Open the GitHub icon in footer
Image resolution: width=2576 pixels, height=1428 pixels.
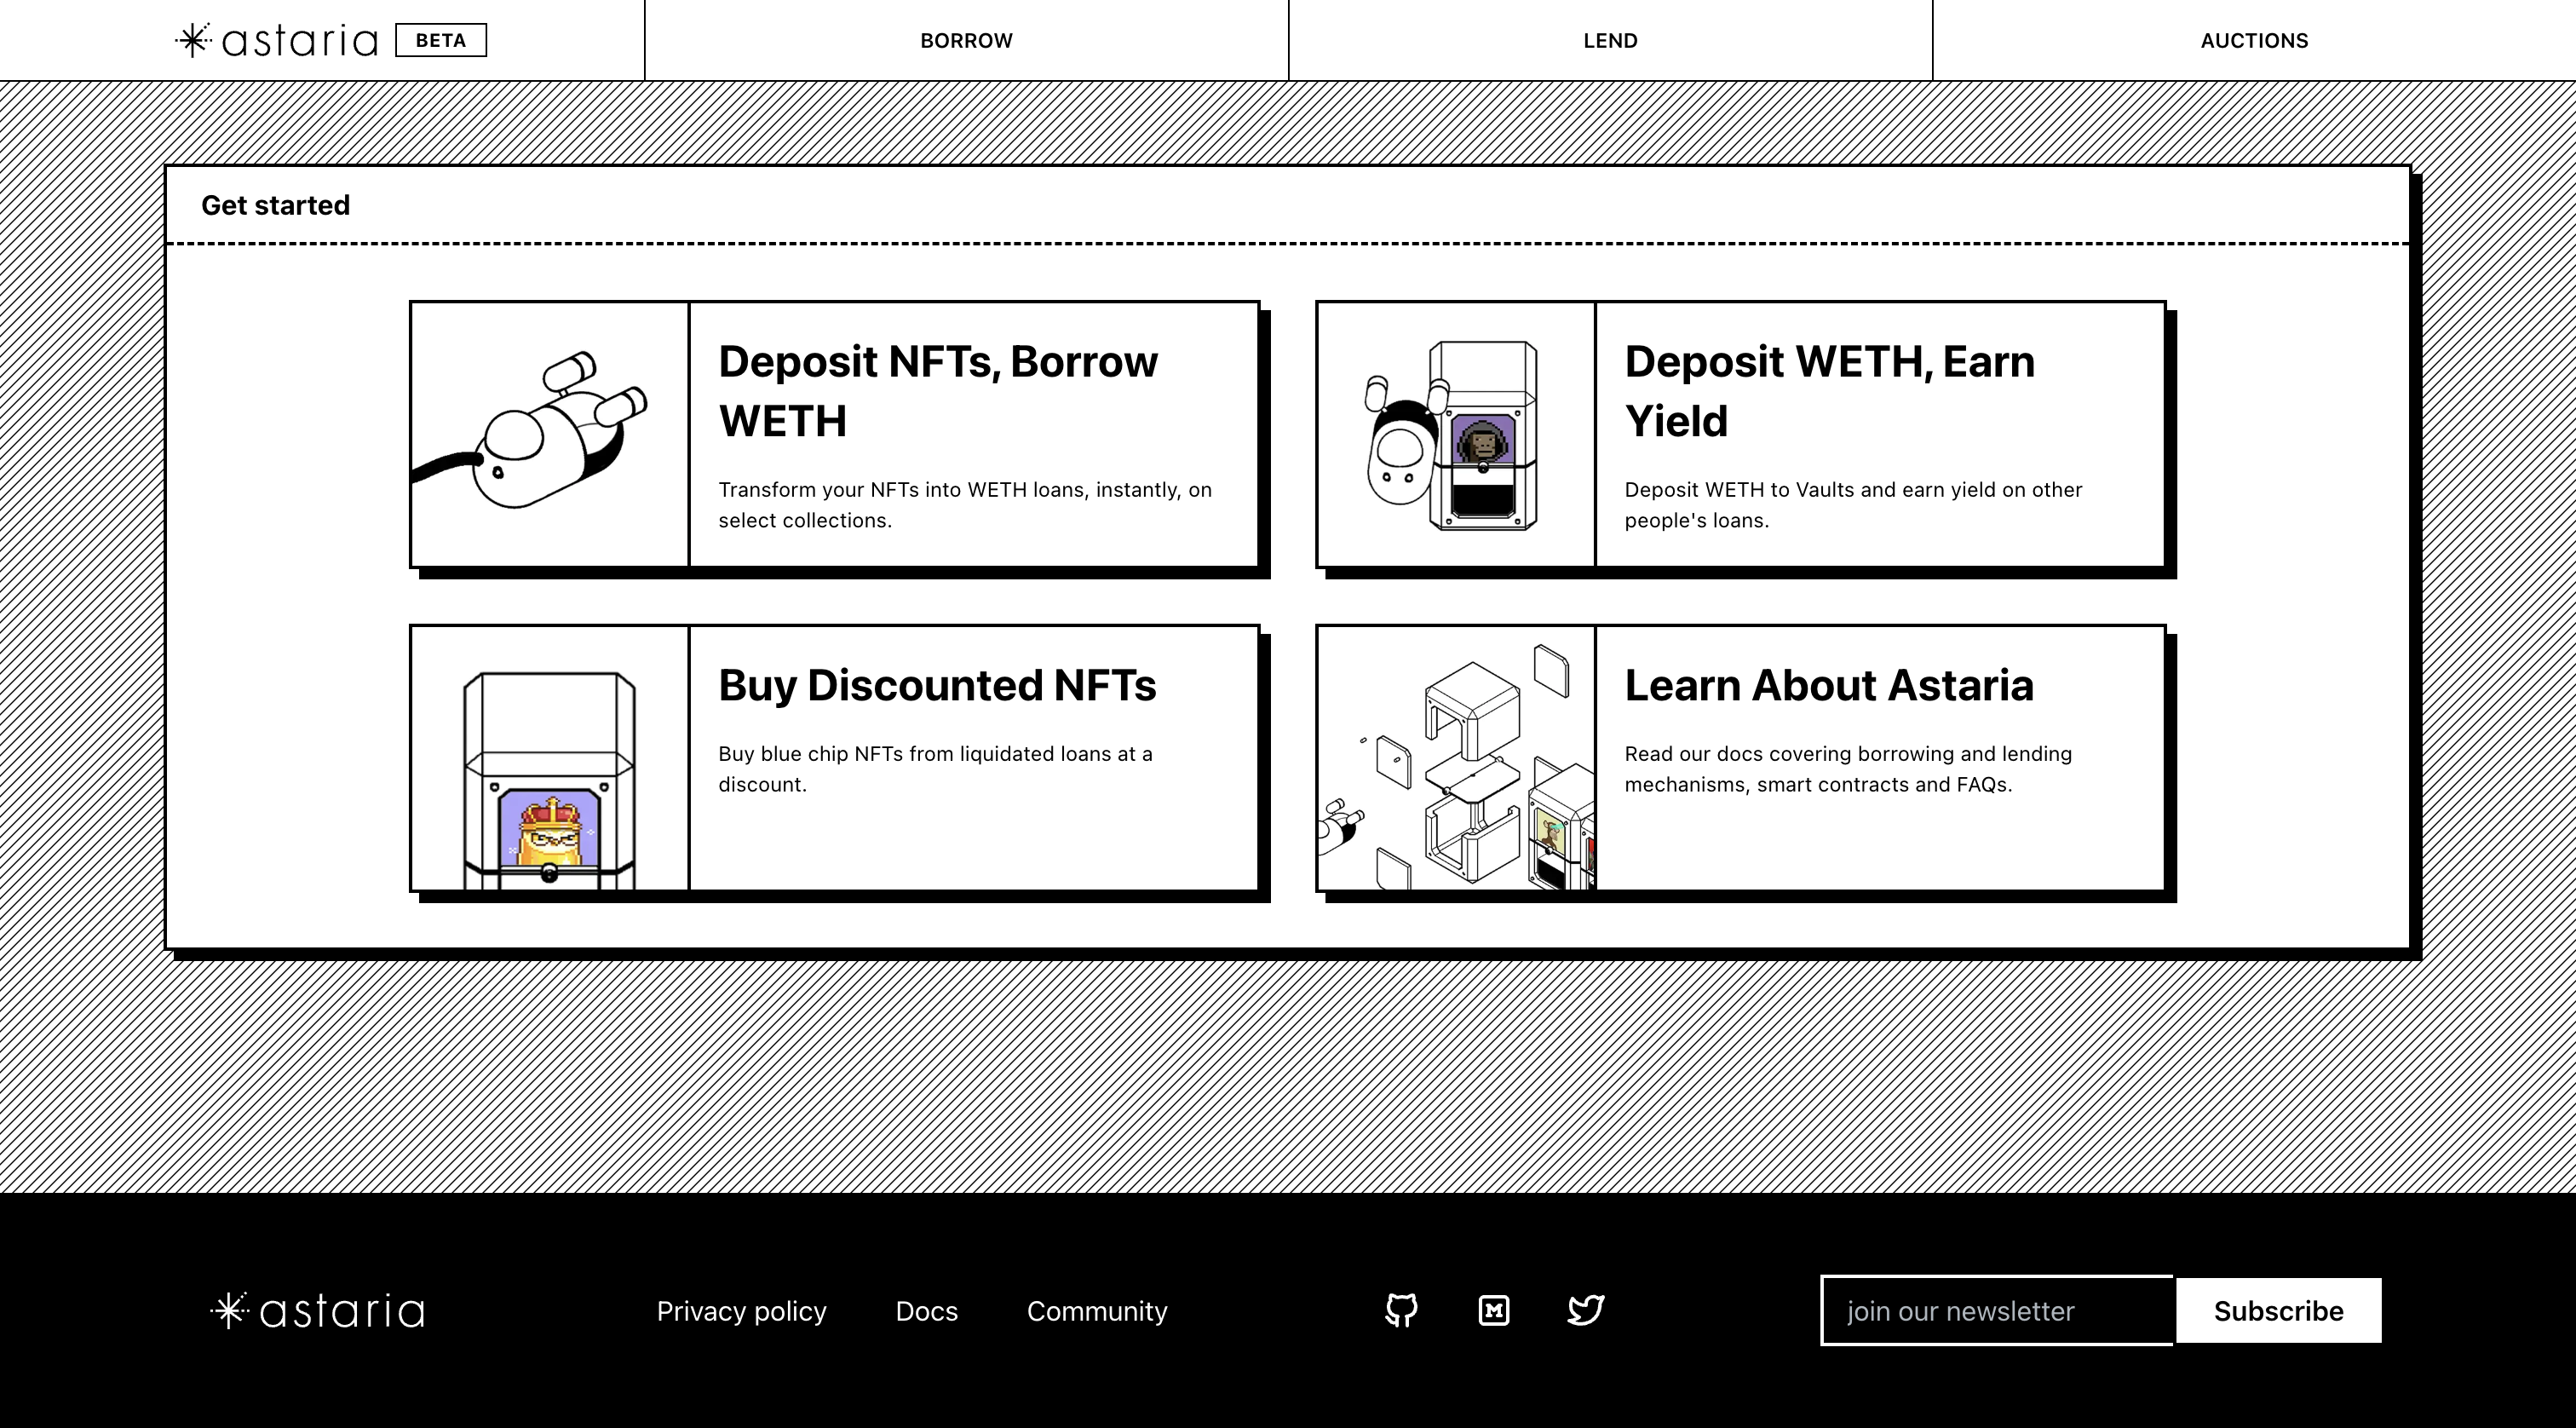point(1401,1310)
